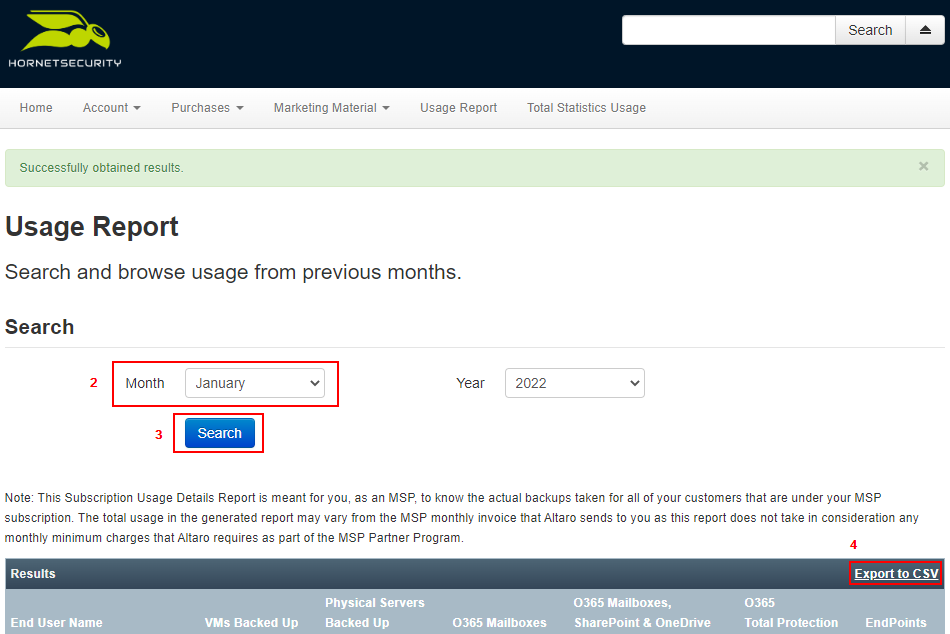Open the Month dropdown showing January
Image resolution: width=950 pixels, height=634 pixels.
pyautogui.click(x=254, y=383)
